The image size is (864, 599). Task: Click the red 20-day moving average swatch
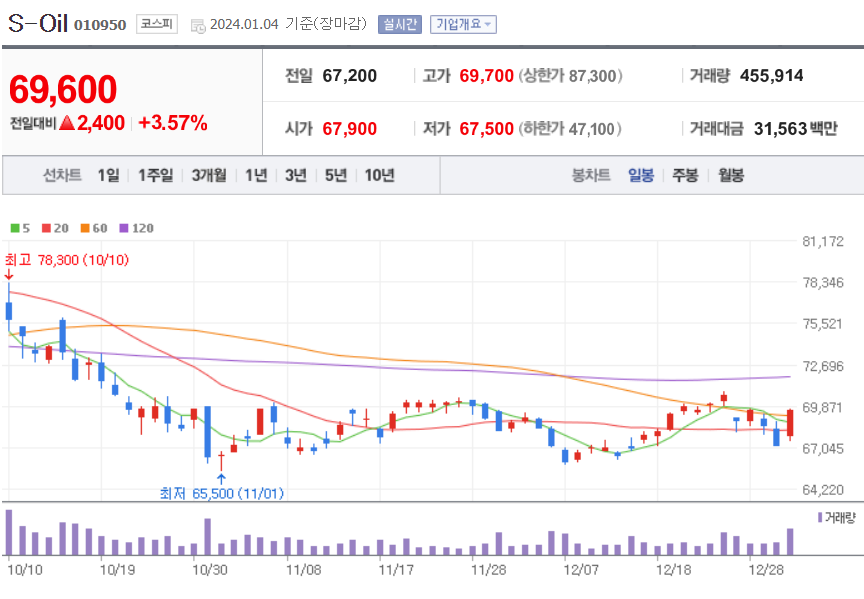coord(46,228)
